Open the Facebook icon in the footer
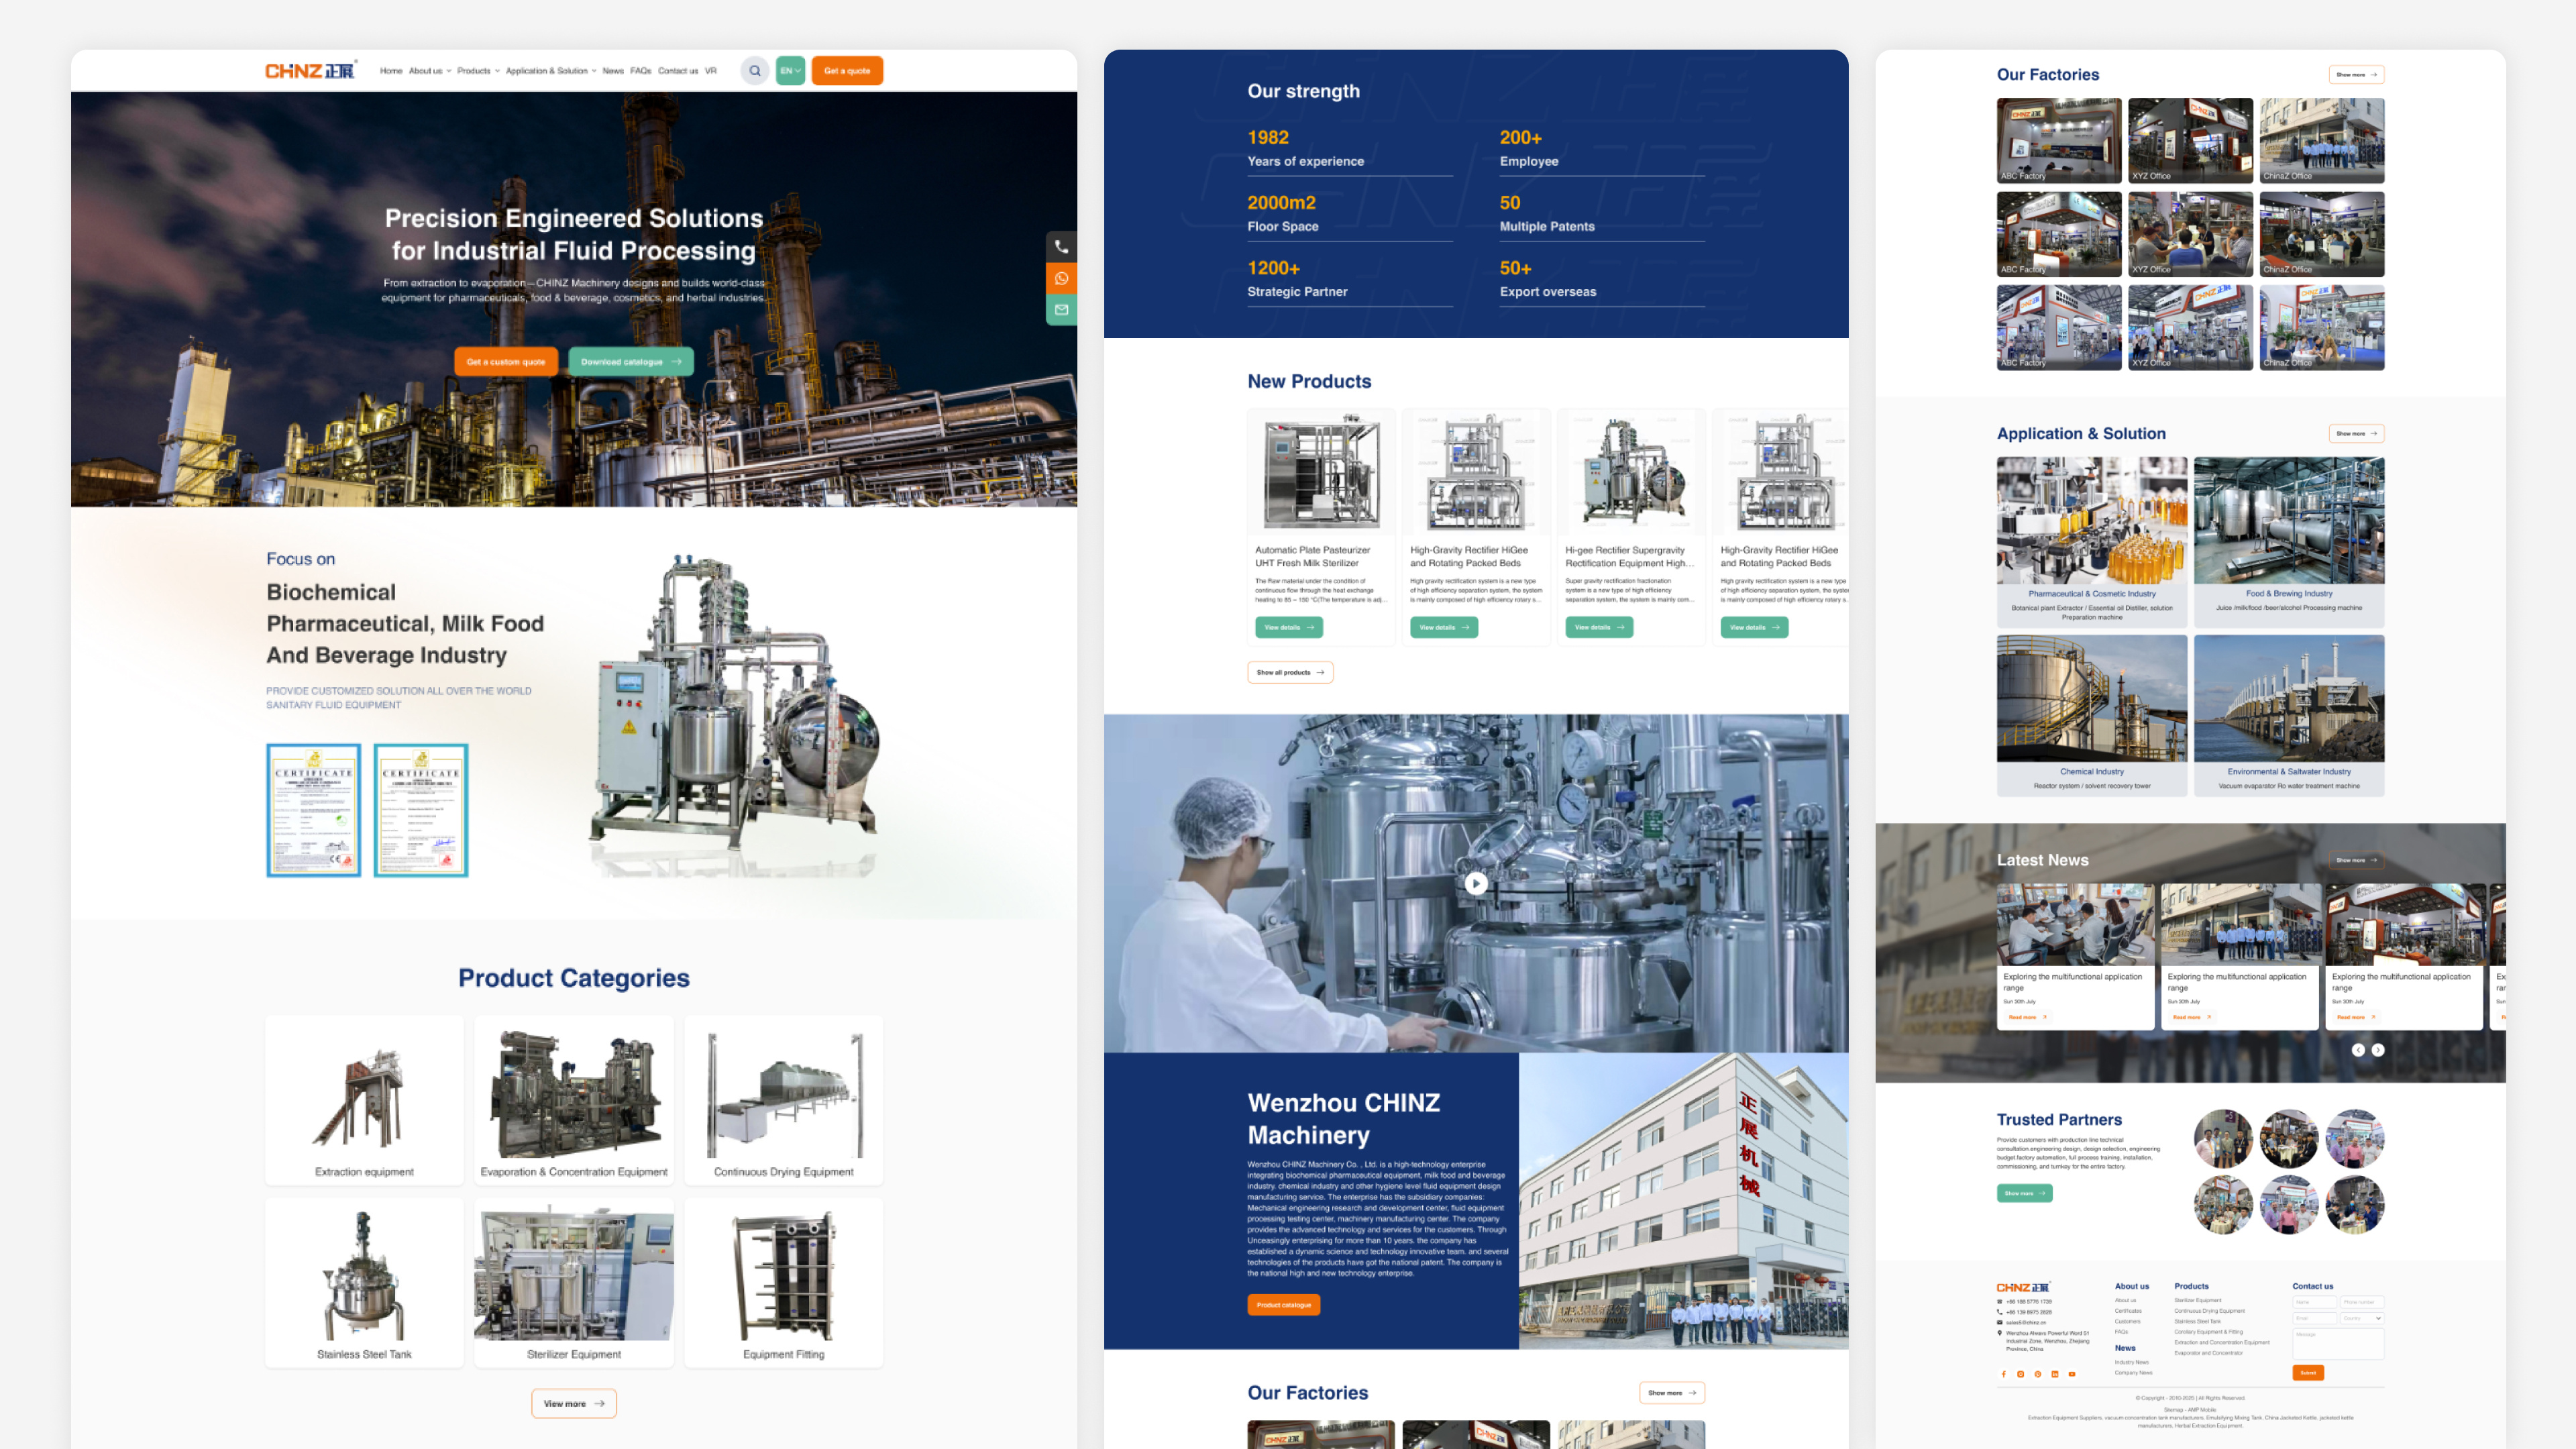This screenshot has width=2576, height=1449. [x=2004, y=1374]
